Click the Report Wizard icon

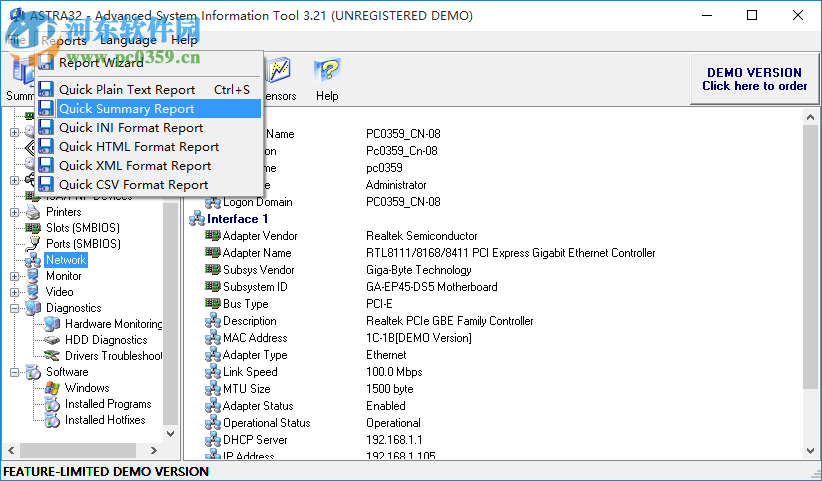46,63
